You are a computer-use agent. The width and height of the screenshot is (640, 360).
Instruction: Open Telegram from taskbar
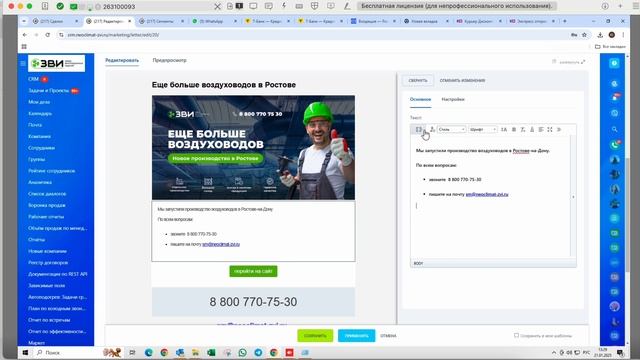pos(258,352)
